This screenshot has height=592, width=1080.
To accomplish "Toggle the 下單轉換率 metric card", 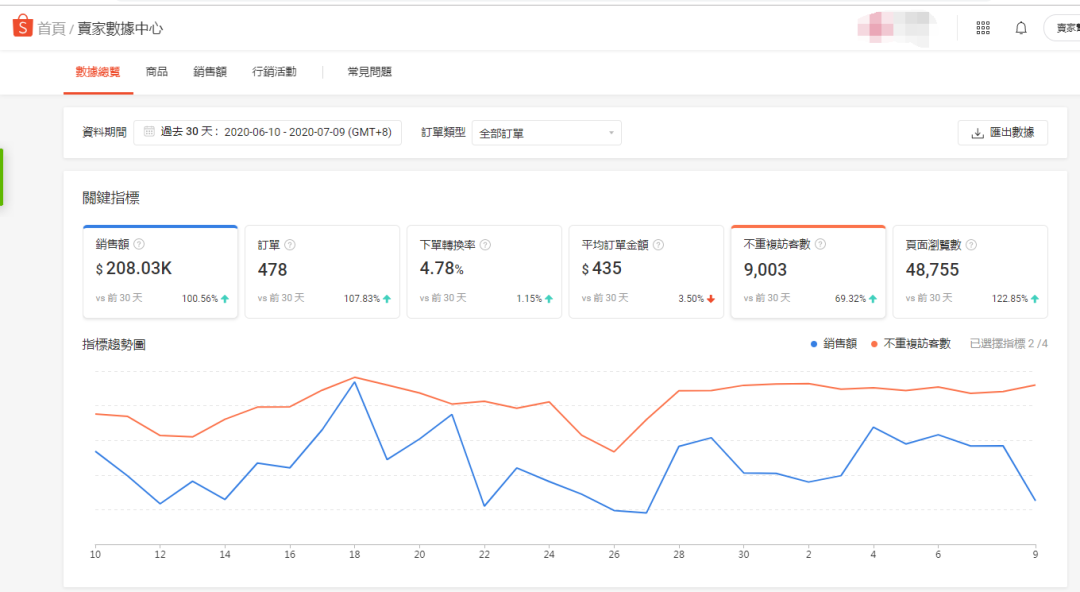I will pos(484,272).
